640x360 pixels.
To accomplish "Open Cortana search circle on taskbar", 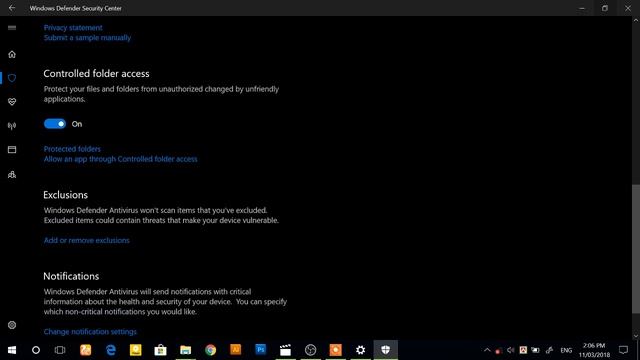I will click(x=36, y=350).
